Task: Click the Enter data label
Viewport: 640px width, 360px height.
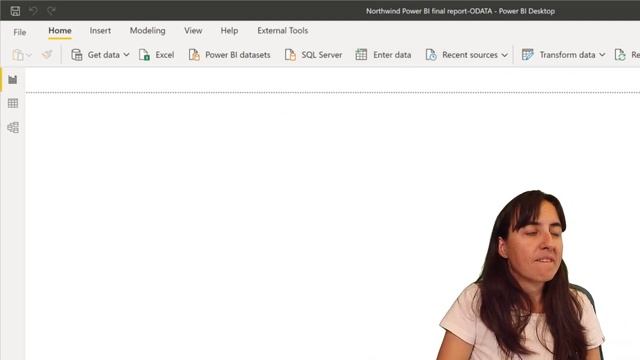Action: (x=392, y=55)
